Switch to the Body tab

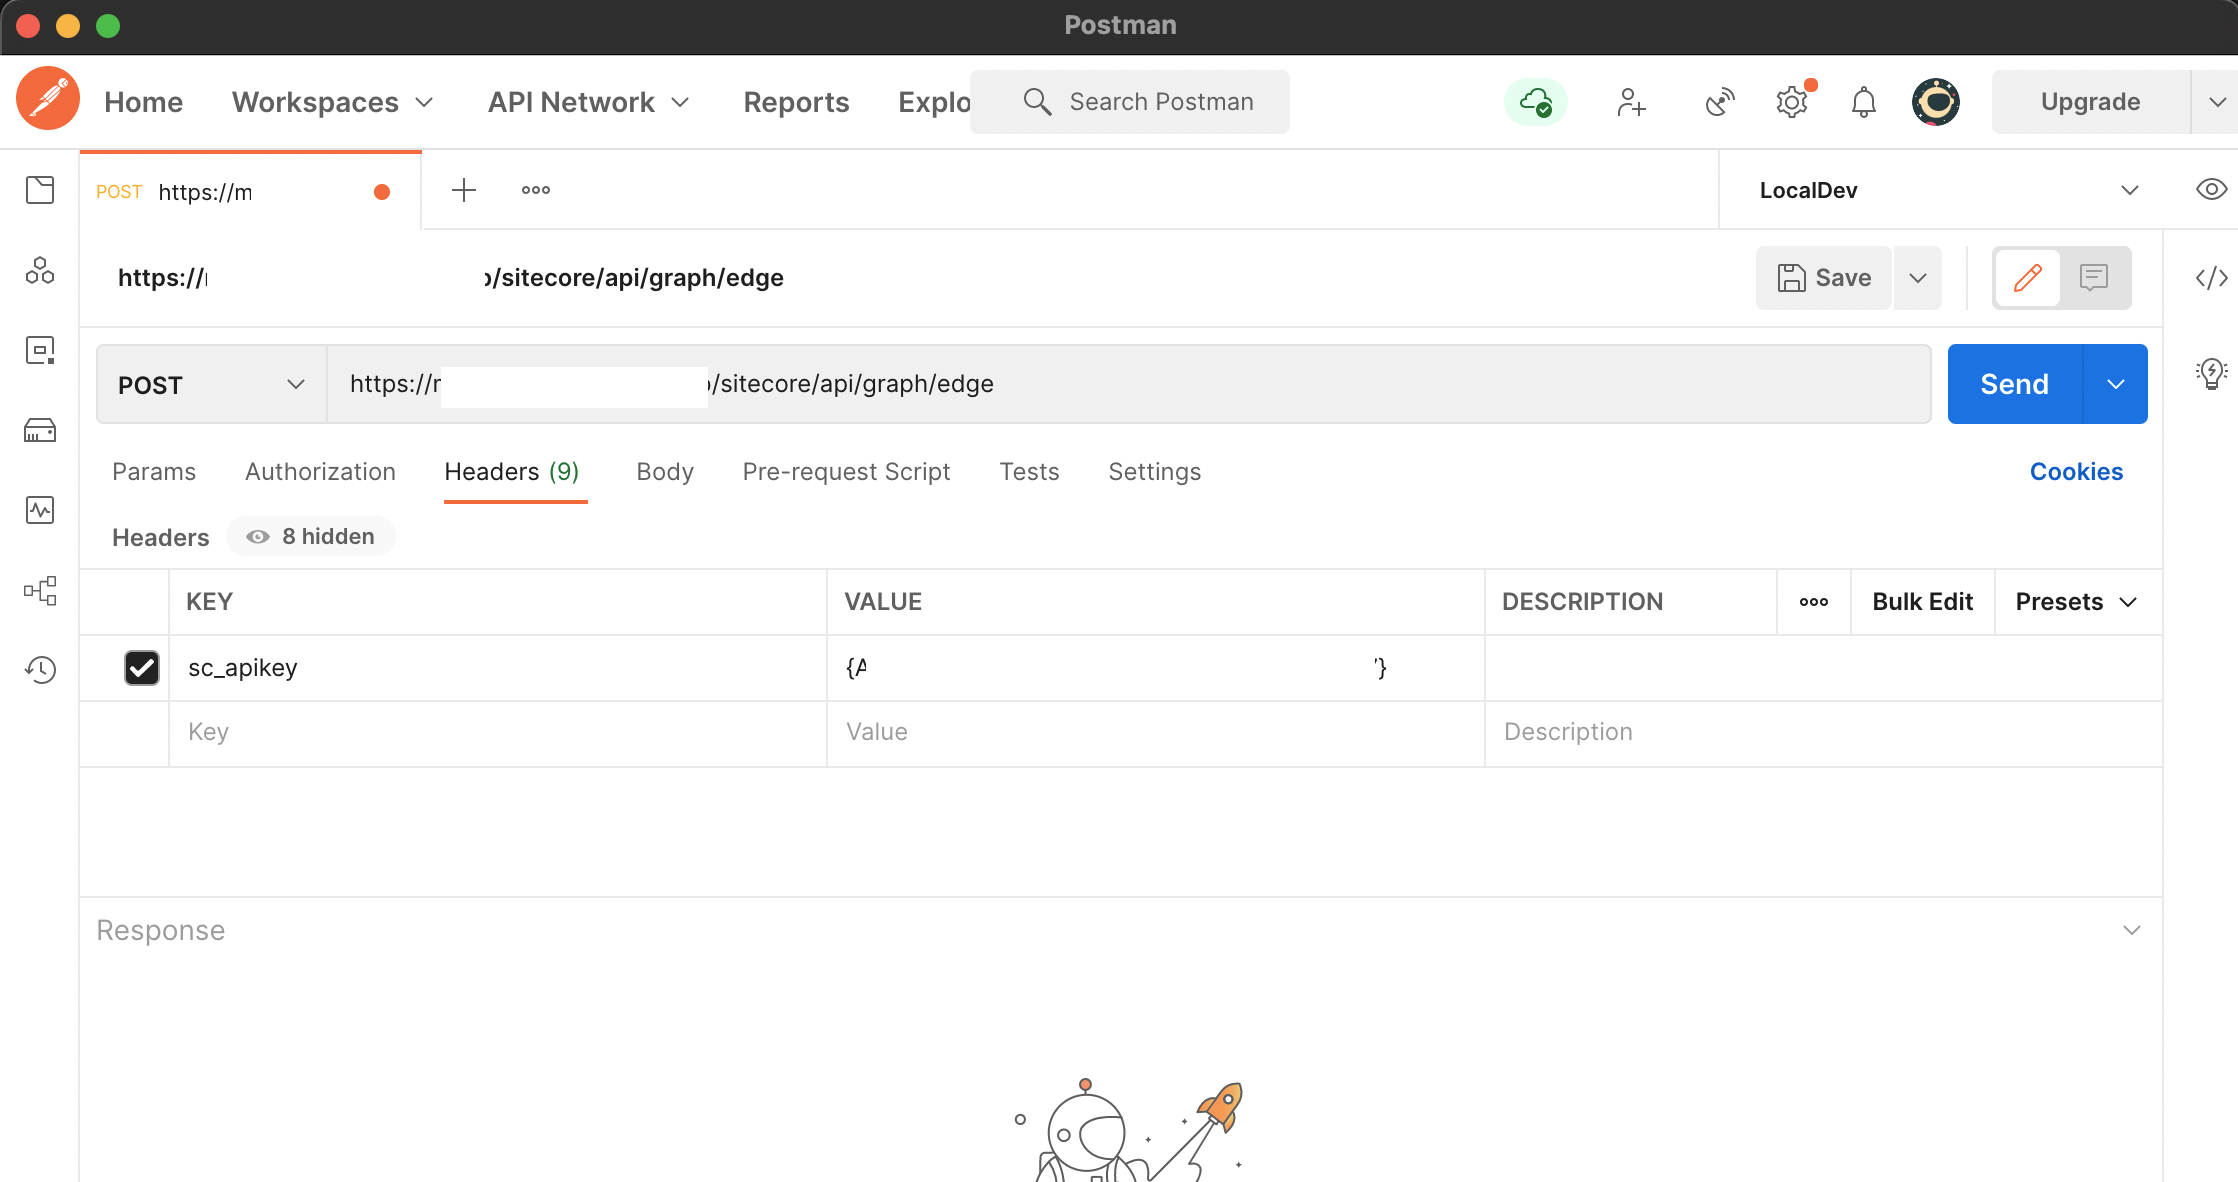[665, 472]
